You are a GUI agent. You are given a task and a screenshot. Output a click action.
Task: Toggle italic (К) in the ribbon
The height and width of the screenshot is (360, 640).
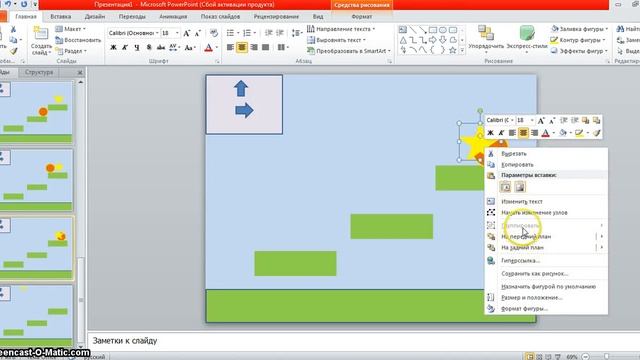click(125, 47)
